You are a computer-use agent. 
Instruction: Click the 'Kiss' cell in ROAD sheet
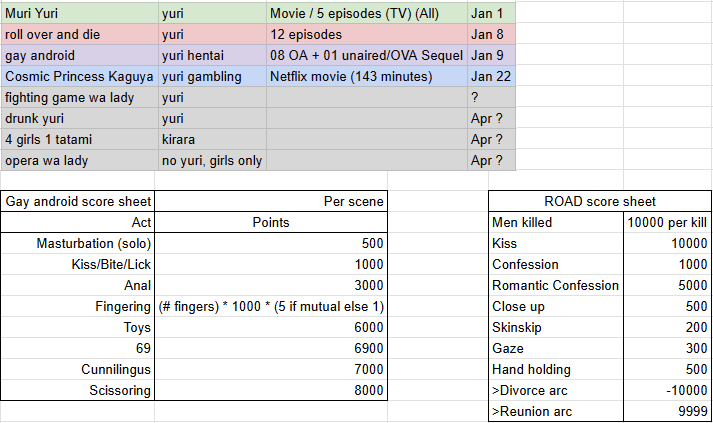(x=556, y=243)
